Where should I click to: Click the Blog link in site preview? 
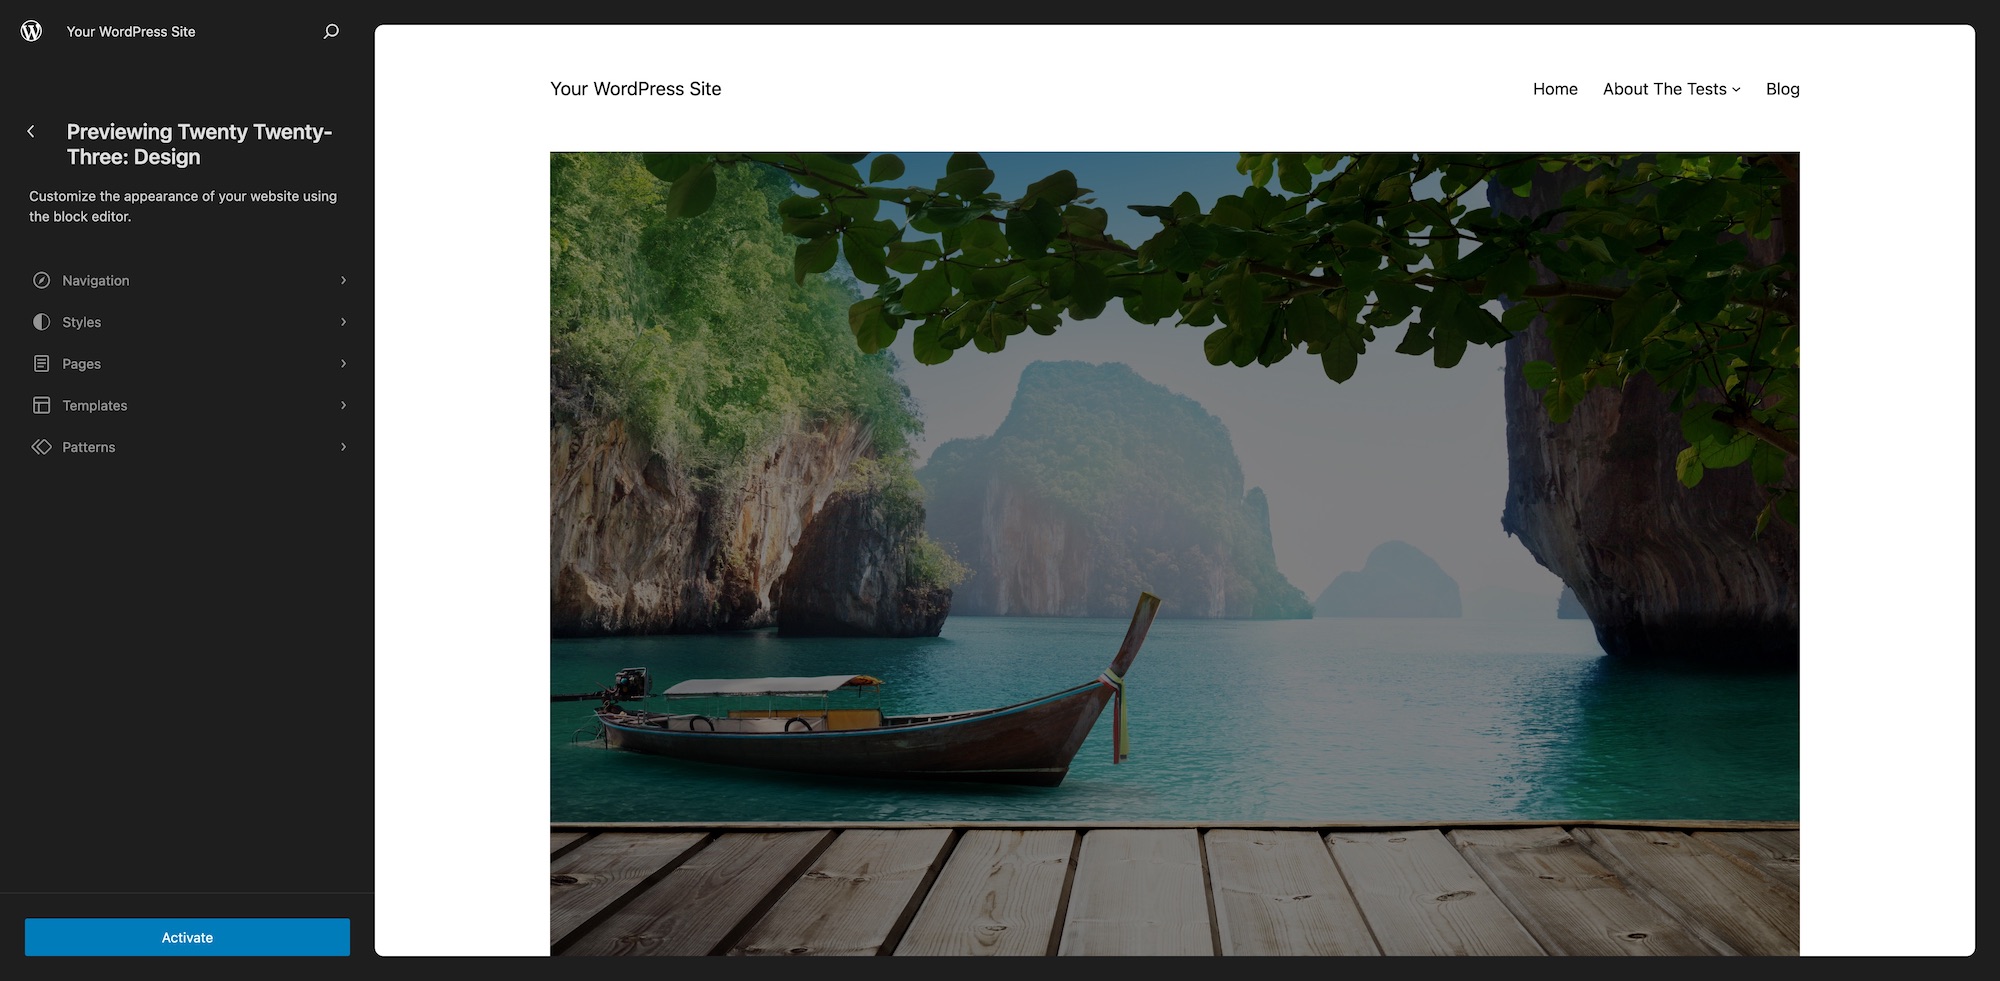[x=1782, y=89]
